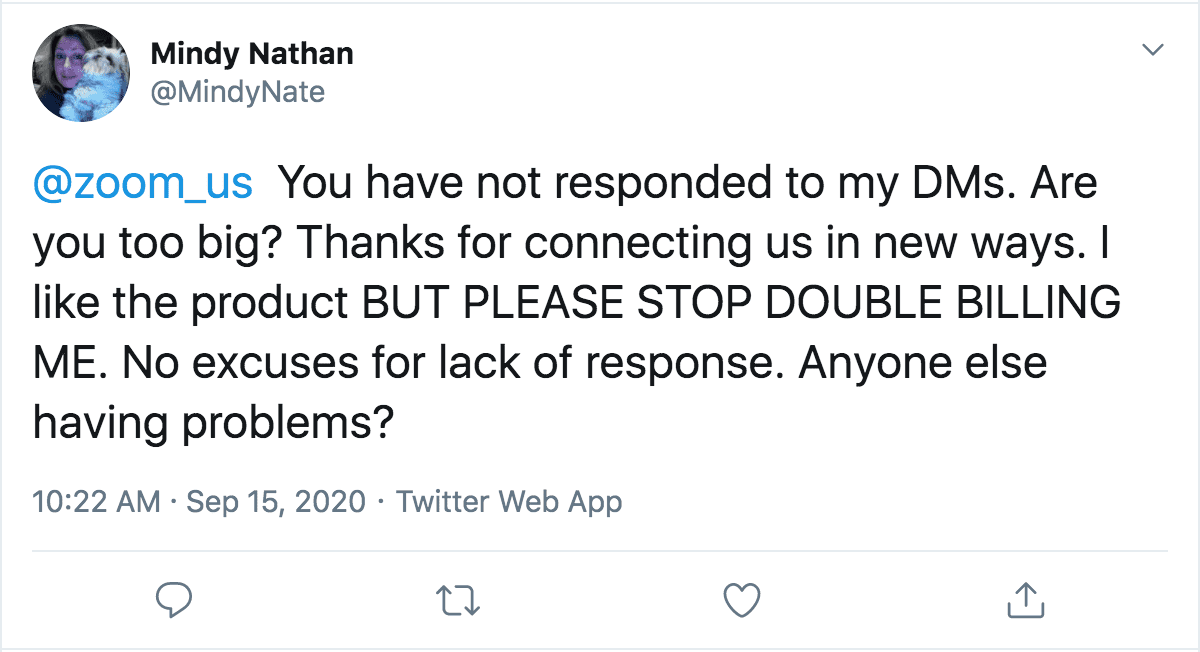Visit the @zoom_us mention
1200x652 pixels.
[x=143, y=184]
